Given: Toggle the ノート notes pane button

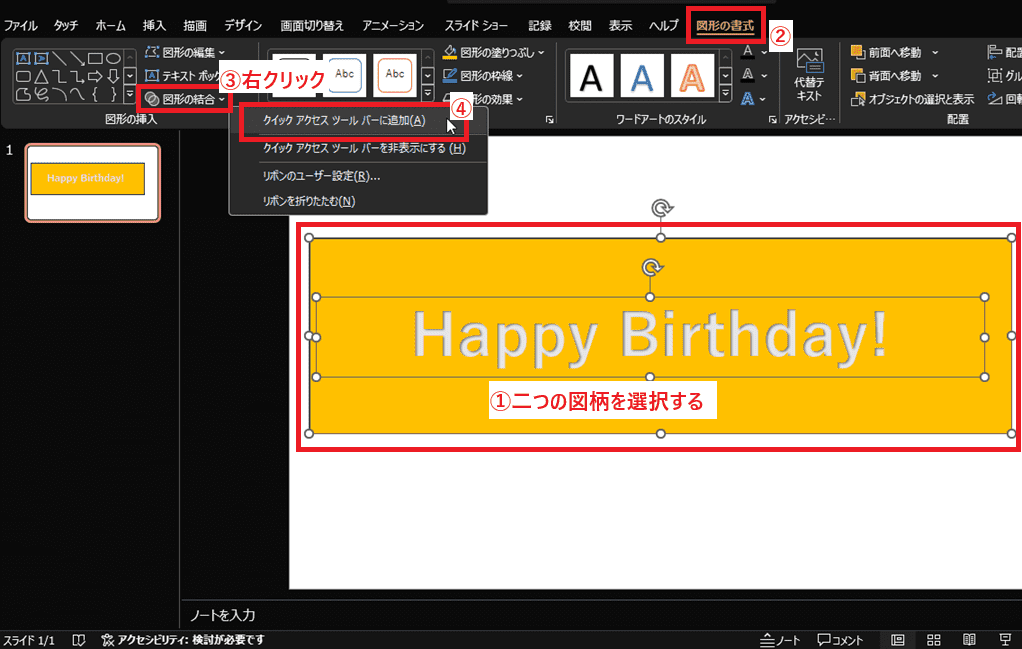Looking at the screenshot, I should 780,640.
